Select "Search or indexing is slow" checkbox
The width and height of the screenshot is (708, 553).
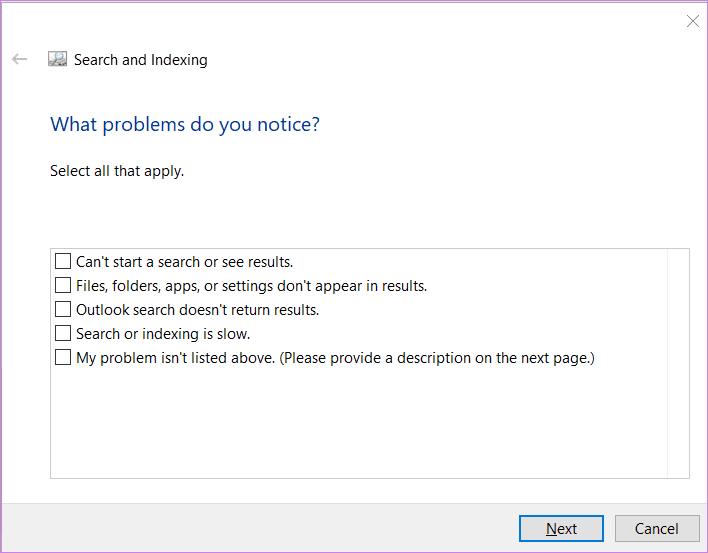pos(63,333)
